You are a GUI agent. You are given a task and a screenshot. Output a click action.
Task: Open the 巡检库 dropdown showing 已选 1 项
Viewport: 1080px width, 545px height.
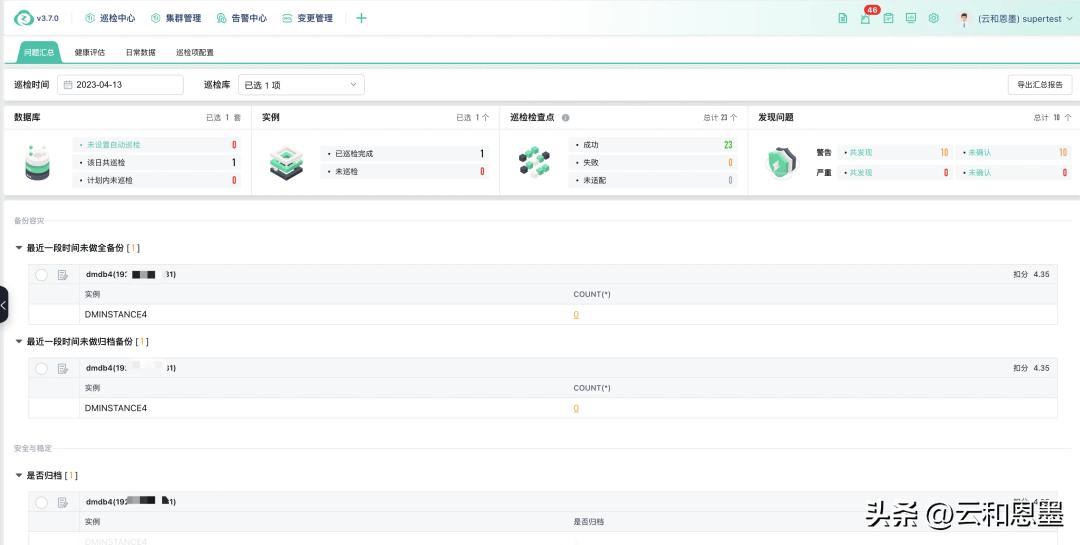click(301, 85)
